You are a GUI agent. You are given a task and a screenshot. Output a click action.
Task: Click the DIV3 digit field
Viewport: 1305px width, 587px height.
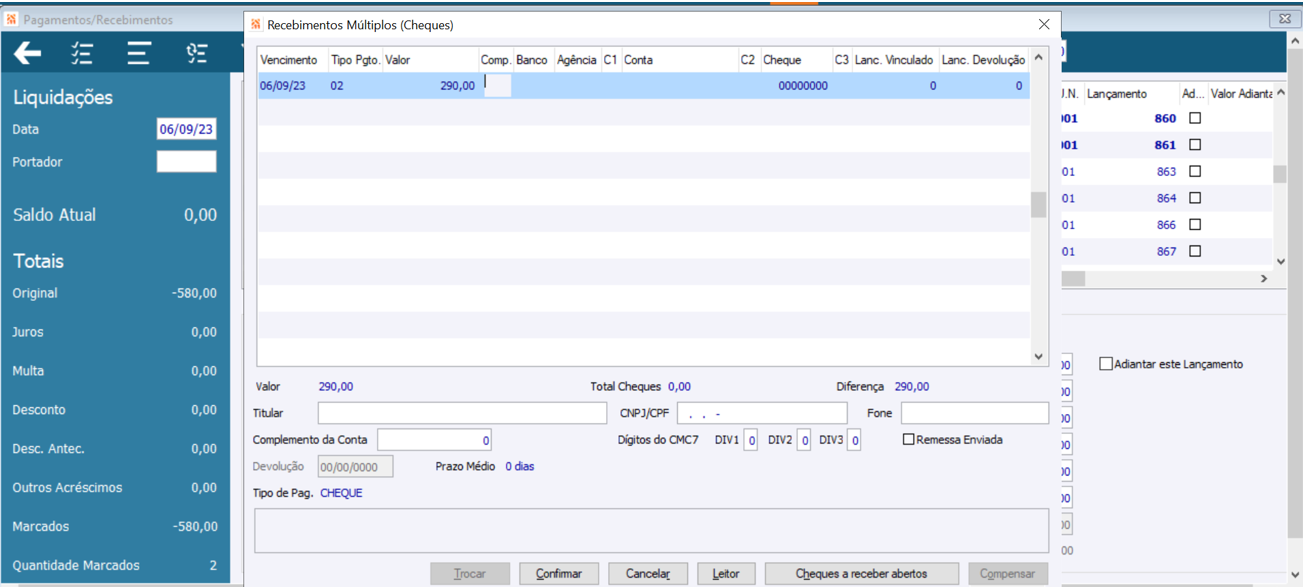click(854, 440)
